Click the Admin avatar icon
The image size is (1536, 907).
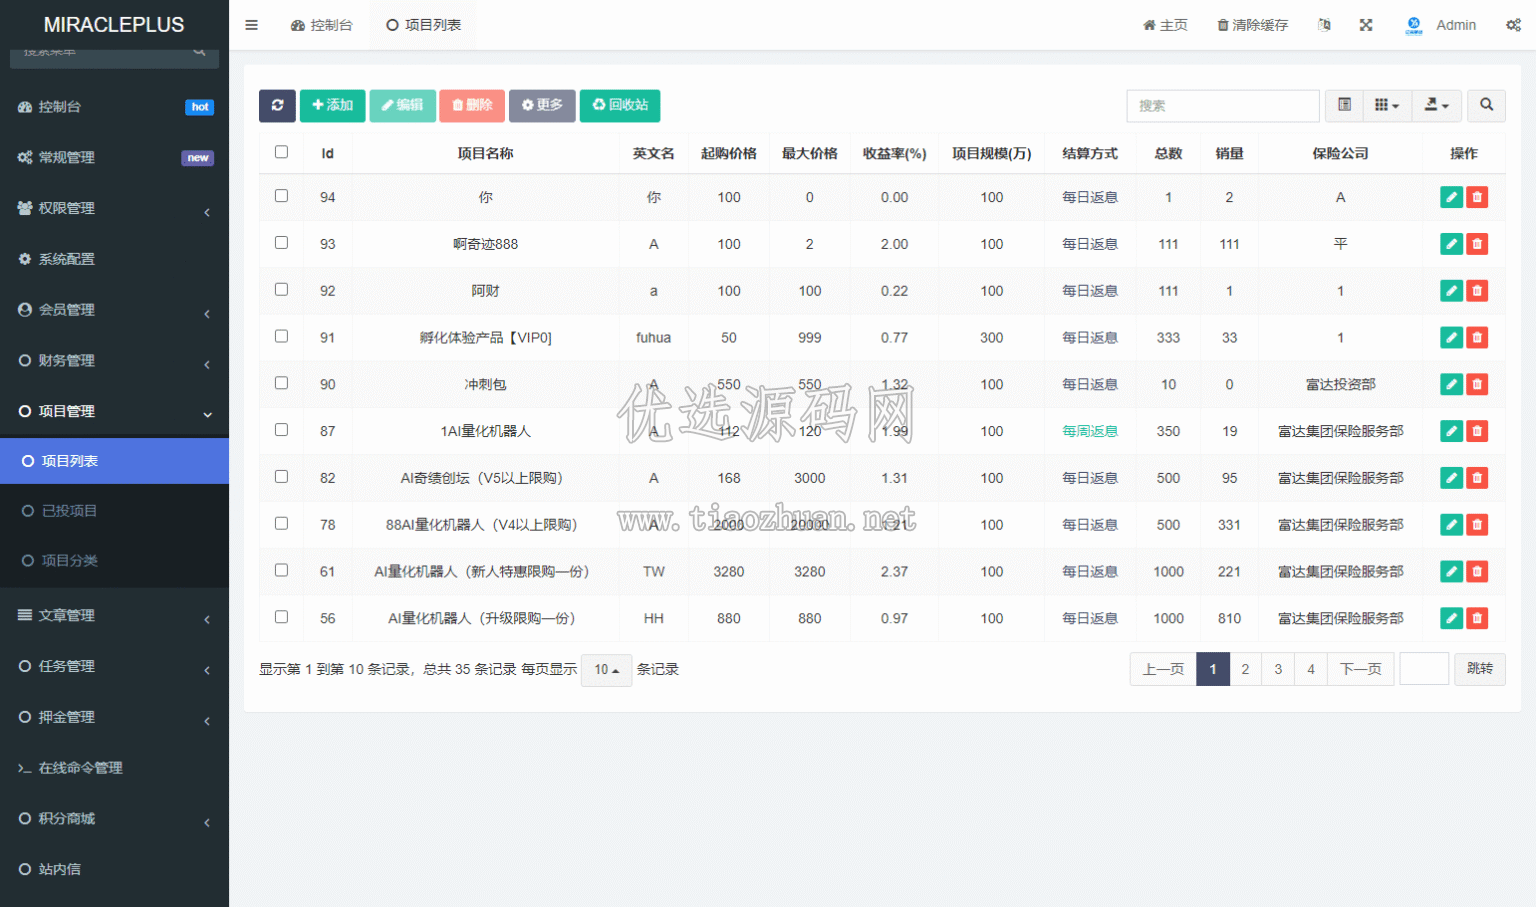(1414, 25)
